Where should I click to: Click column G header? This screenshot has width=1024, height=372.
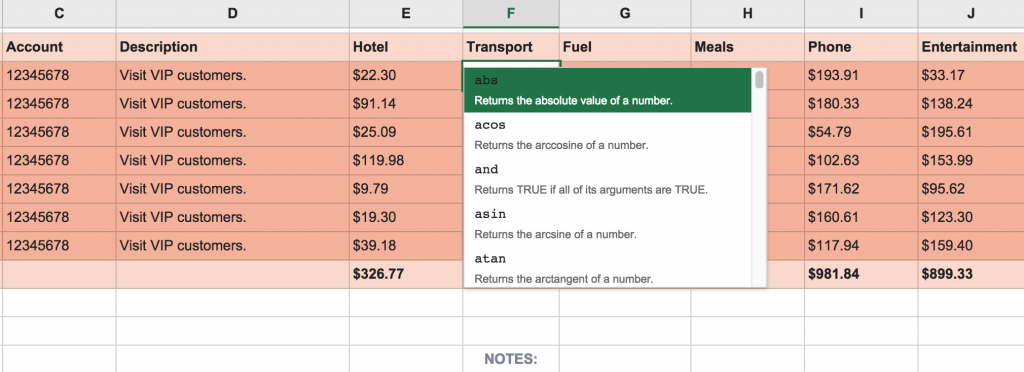click(625, 14)
